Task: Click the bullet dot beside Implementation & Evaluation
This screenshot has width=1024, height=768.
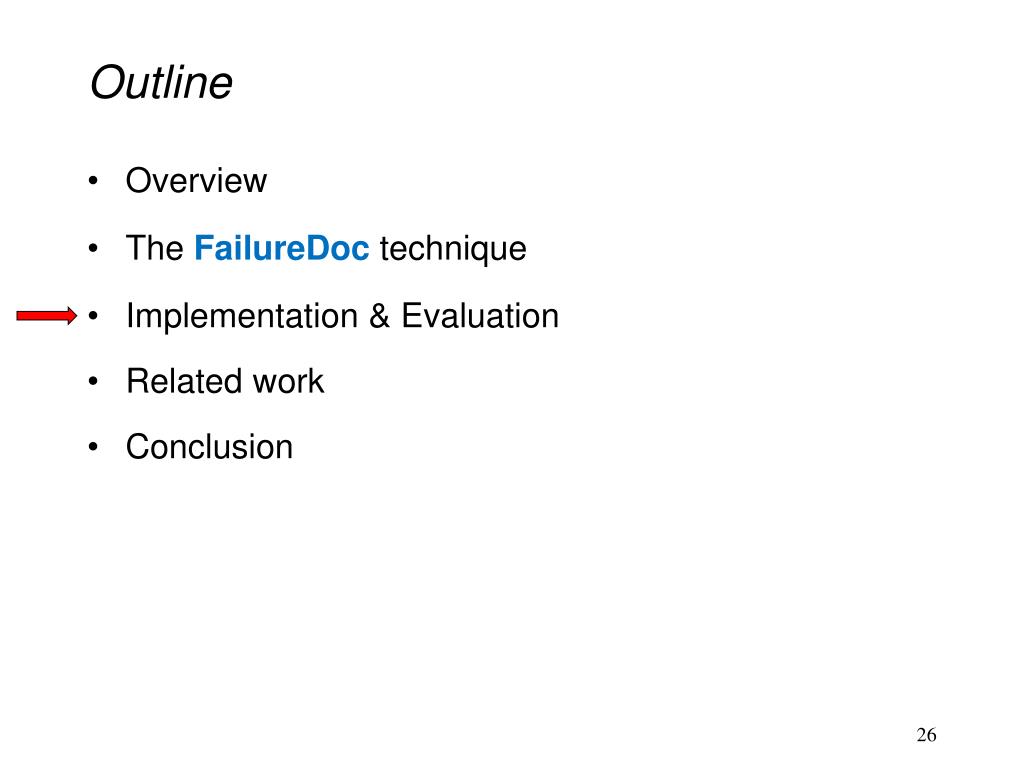Action: (x=94, y=317)
